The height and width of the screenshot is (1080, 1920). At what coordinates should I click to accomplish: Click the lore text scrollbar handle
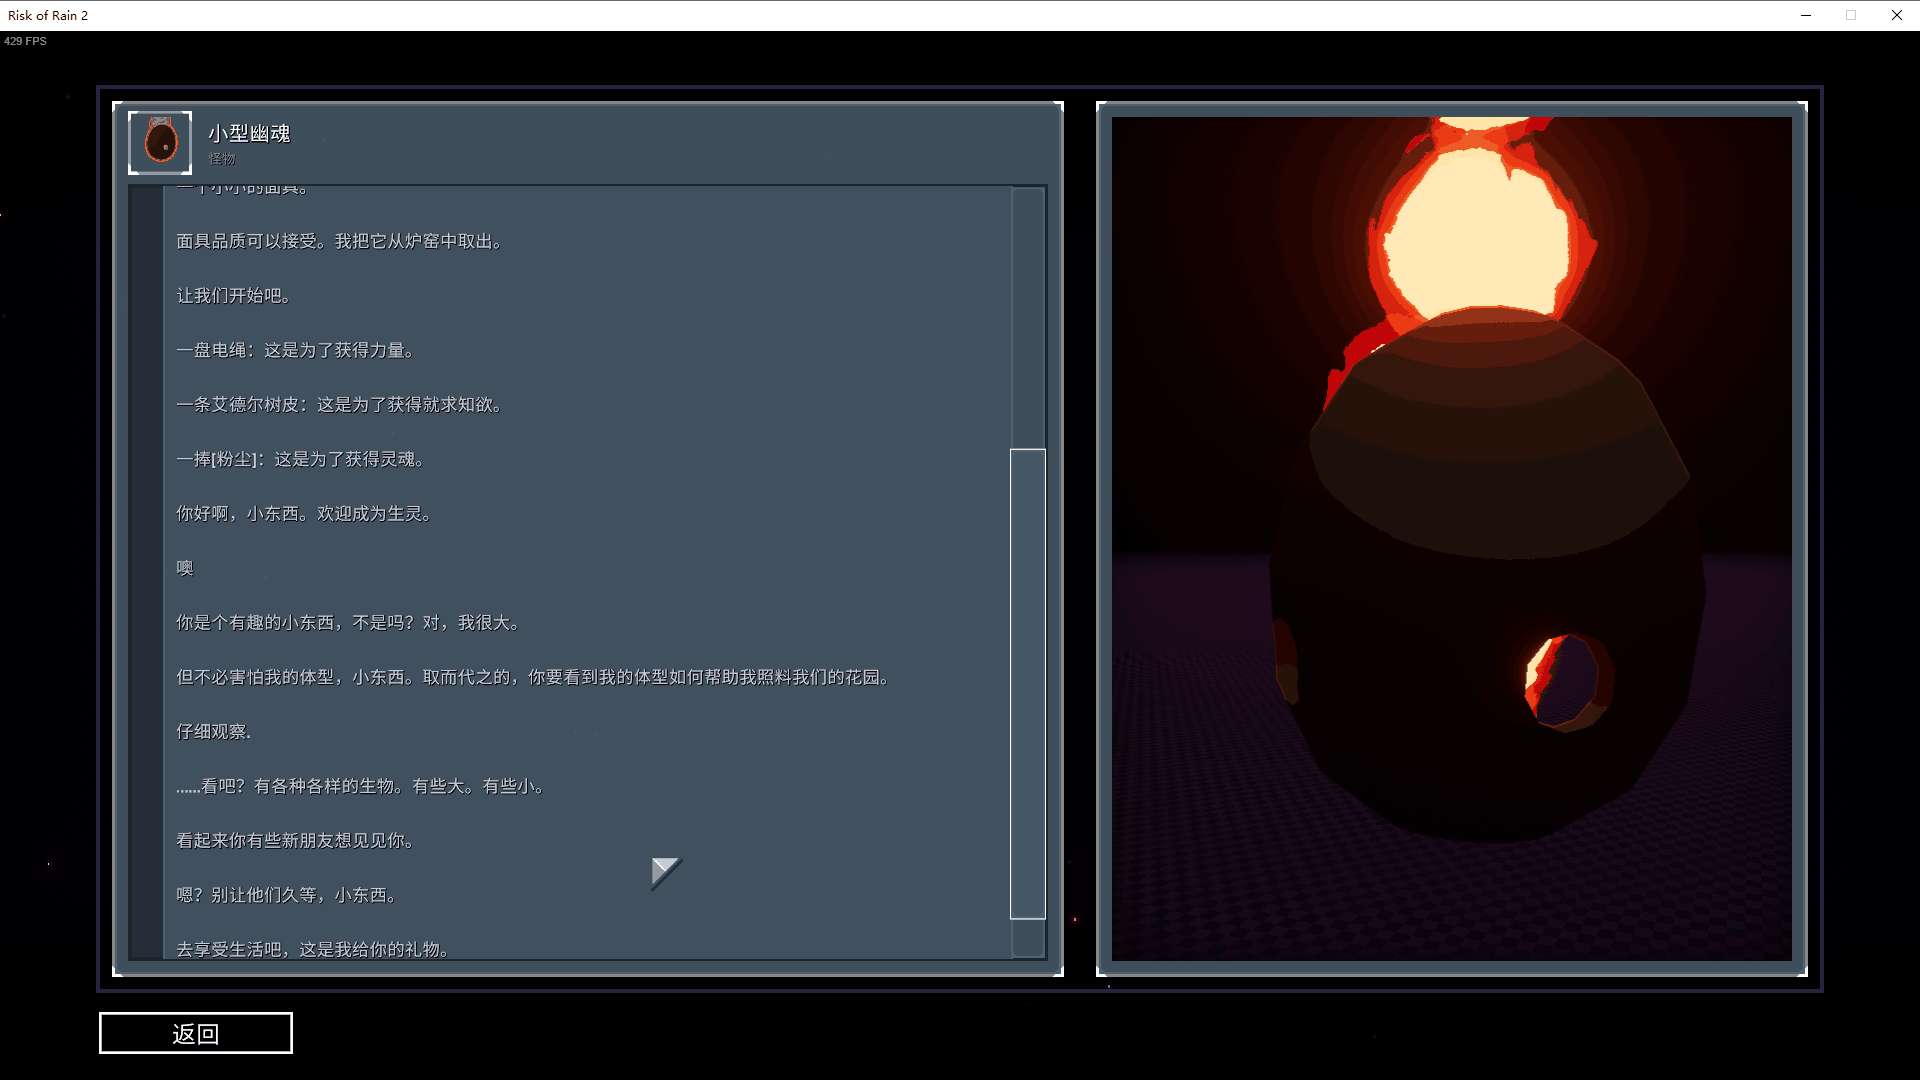1027,684
